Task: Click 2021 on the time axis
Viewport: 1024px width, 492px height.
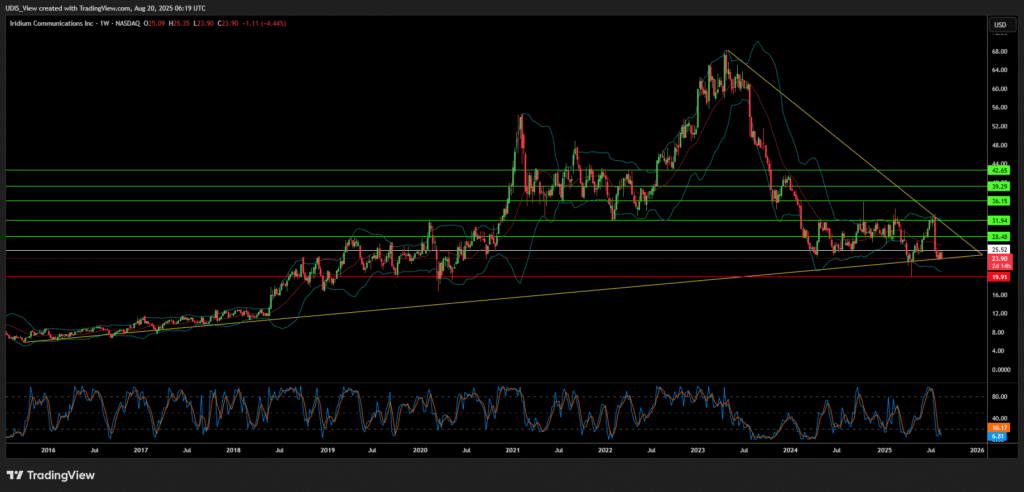Action: pos(512,451)
